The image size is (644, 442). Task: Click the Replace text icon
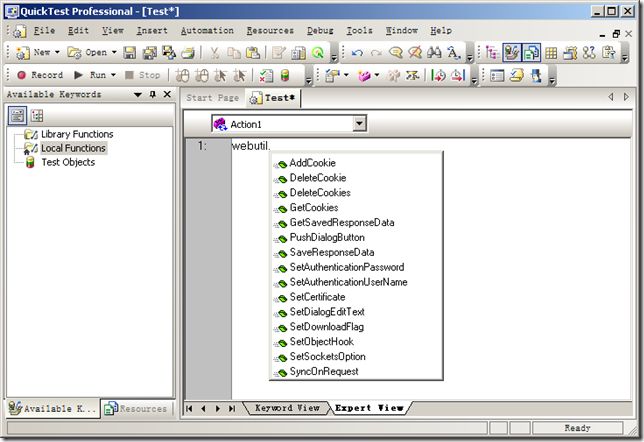453,53
